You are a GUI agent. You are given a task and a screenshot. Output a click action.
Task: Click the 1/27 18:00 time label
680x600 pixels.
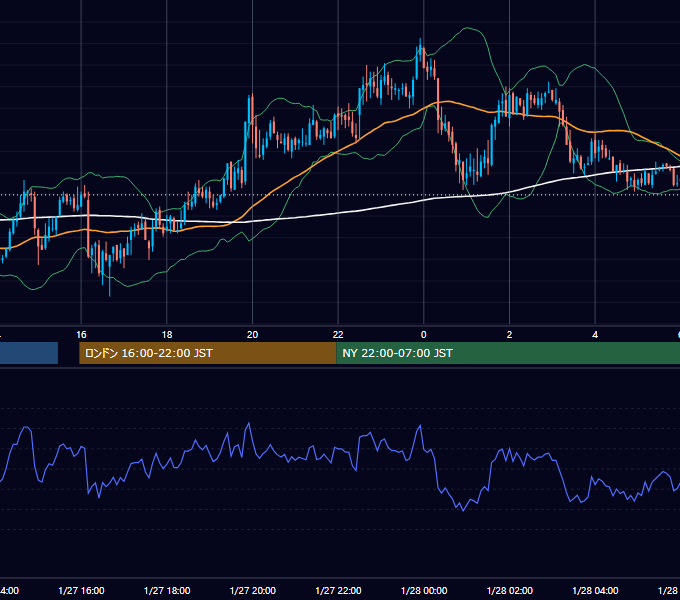(167, 590)
